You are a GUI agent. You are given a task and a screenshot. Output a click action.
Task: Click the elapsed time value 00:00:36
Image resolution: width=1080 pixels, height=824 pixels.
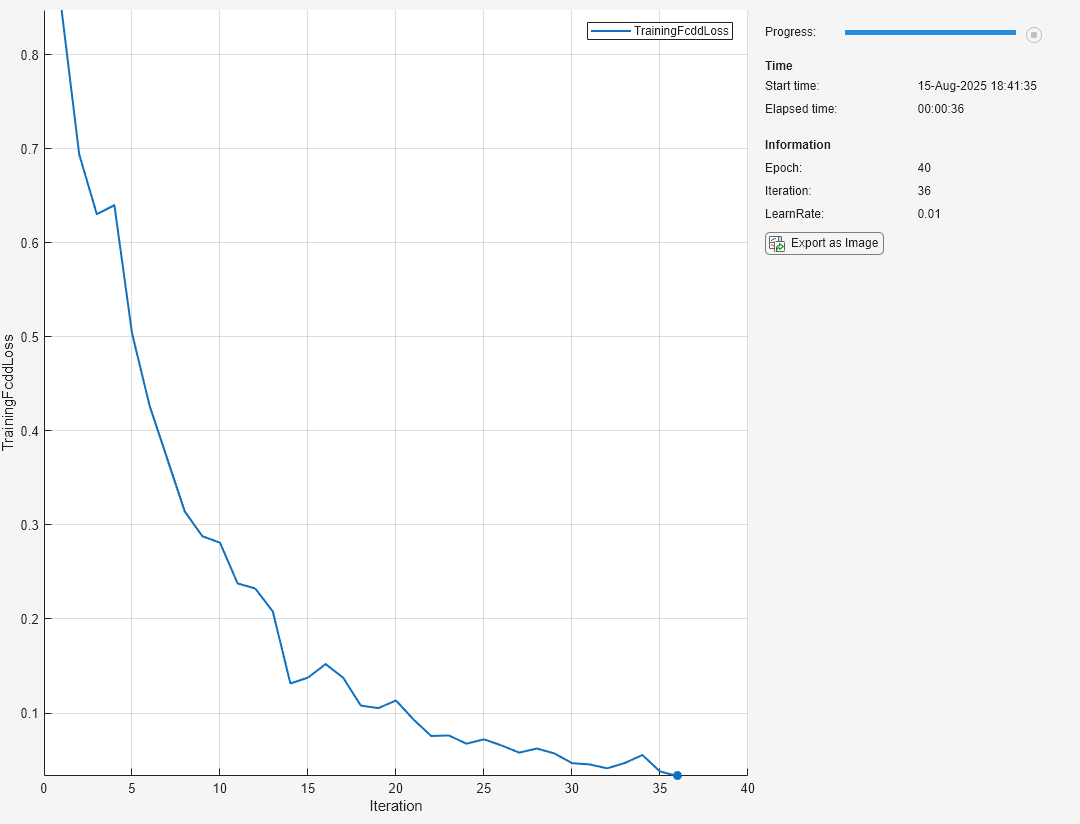pos(940,109)
